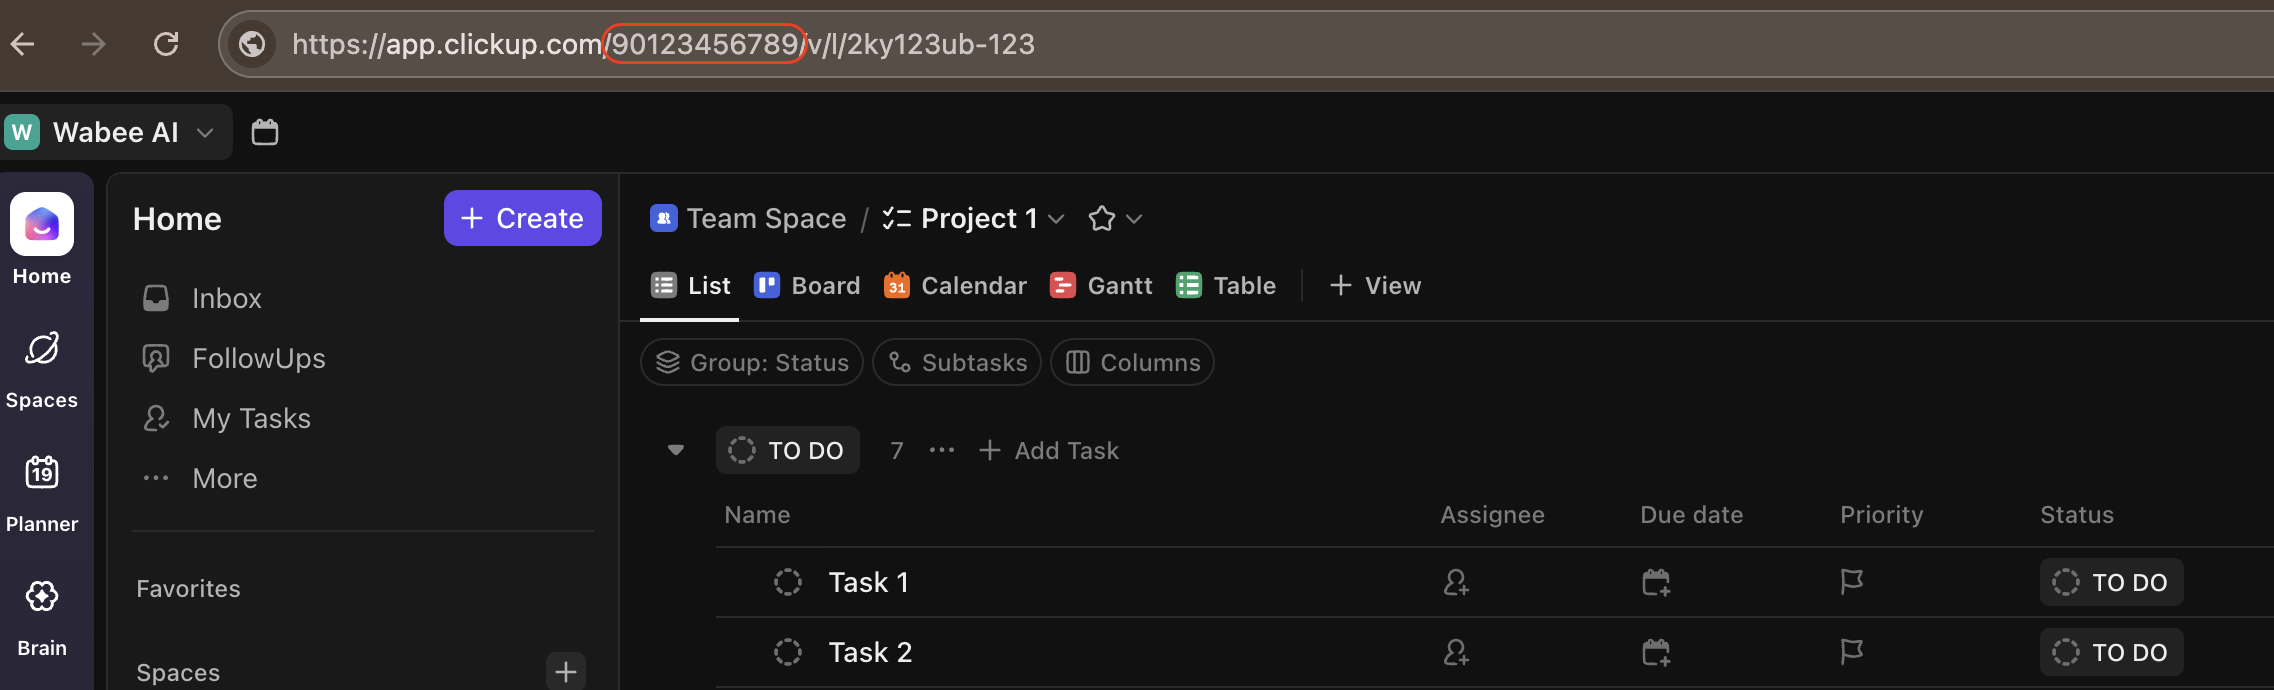This screenshot has height=690, width=2274.
Task: Toggle Task 1 status circle
Action: pos(788,582)
